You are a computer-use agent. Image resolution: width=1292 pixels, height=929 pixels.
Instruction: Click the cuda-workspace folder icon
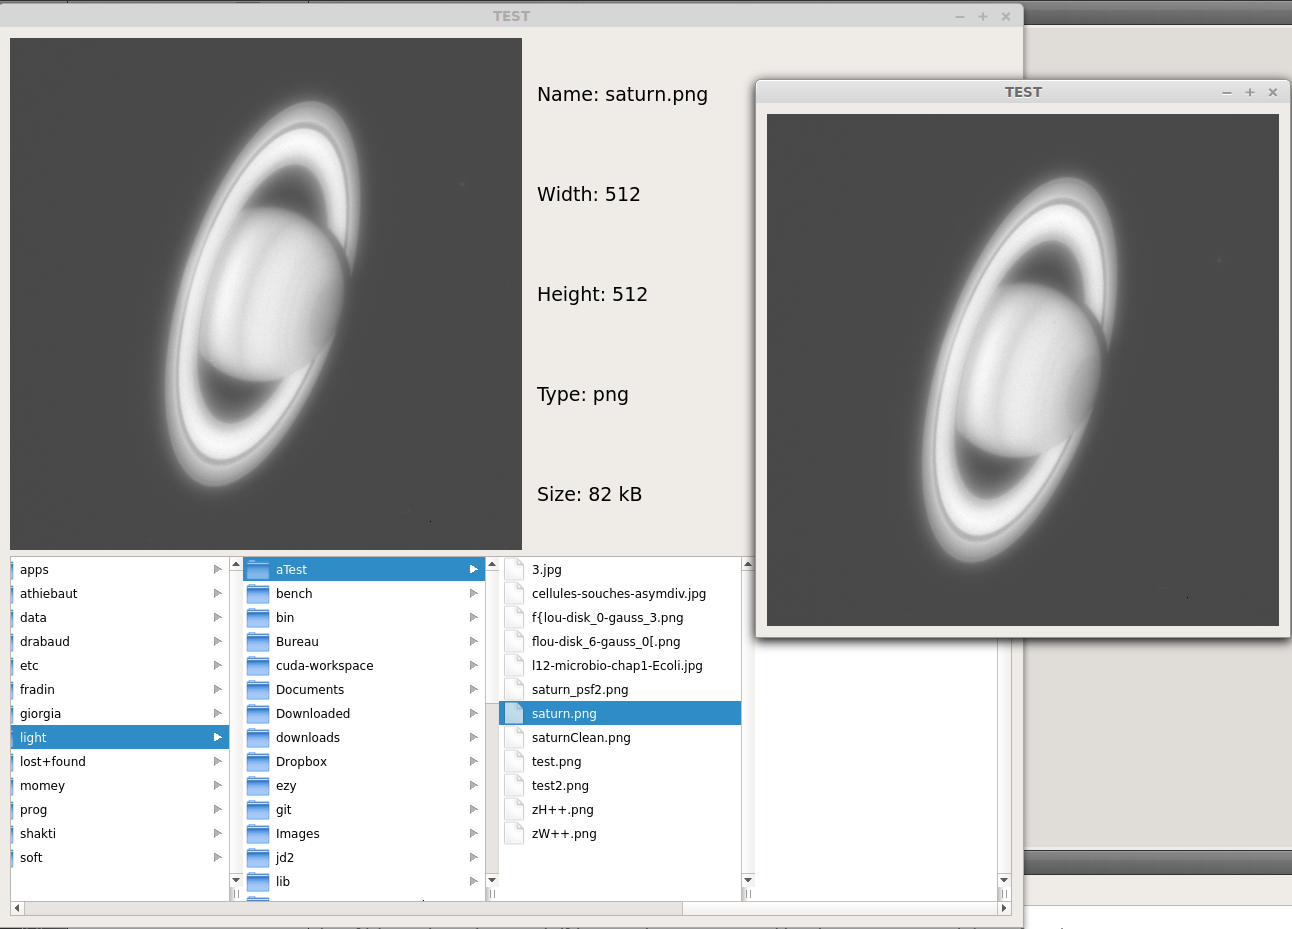click(x=258, y=666)
